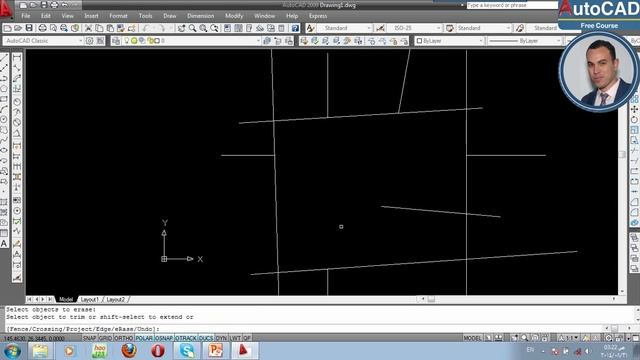Click the Paste icon in standard toolbar
This screenshot has width=640, height=360.
[x=110, y=28]
